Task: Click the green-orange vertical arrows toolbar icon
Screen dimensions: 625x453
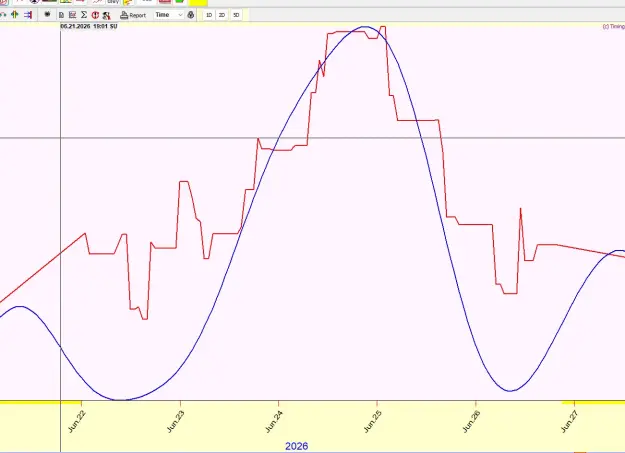Action: click(x=15, y=15)
